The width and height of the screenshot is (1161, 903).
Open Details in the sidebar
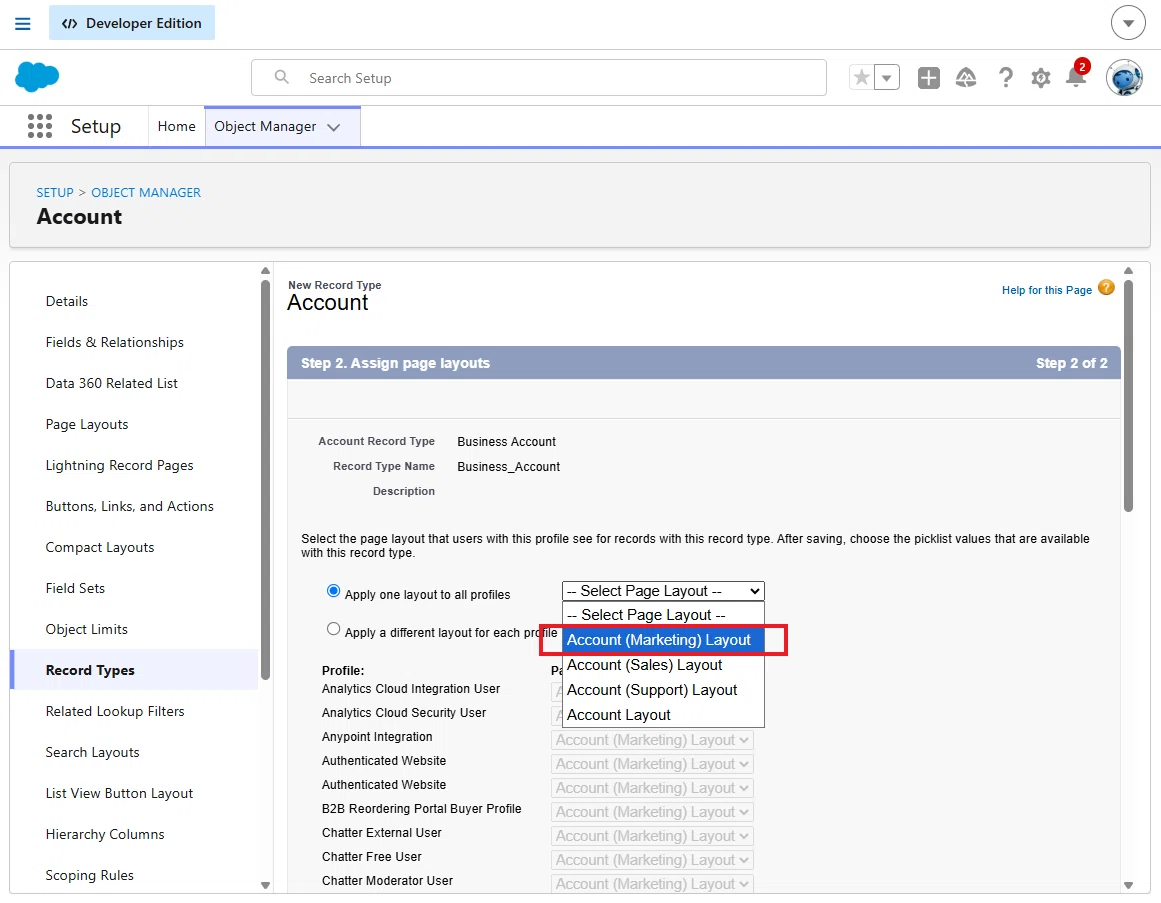coord(67,301)
